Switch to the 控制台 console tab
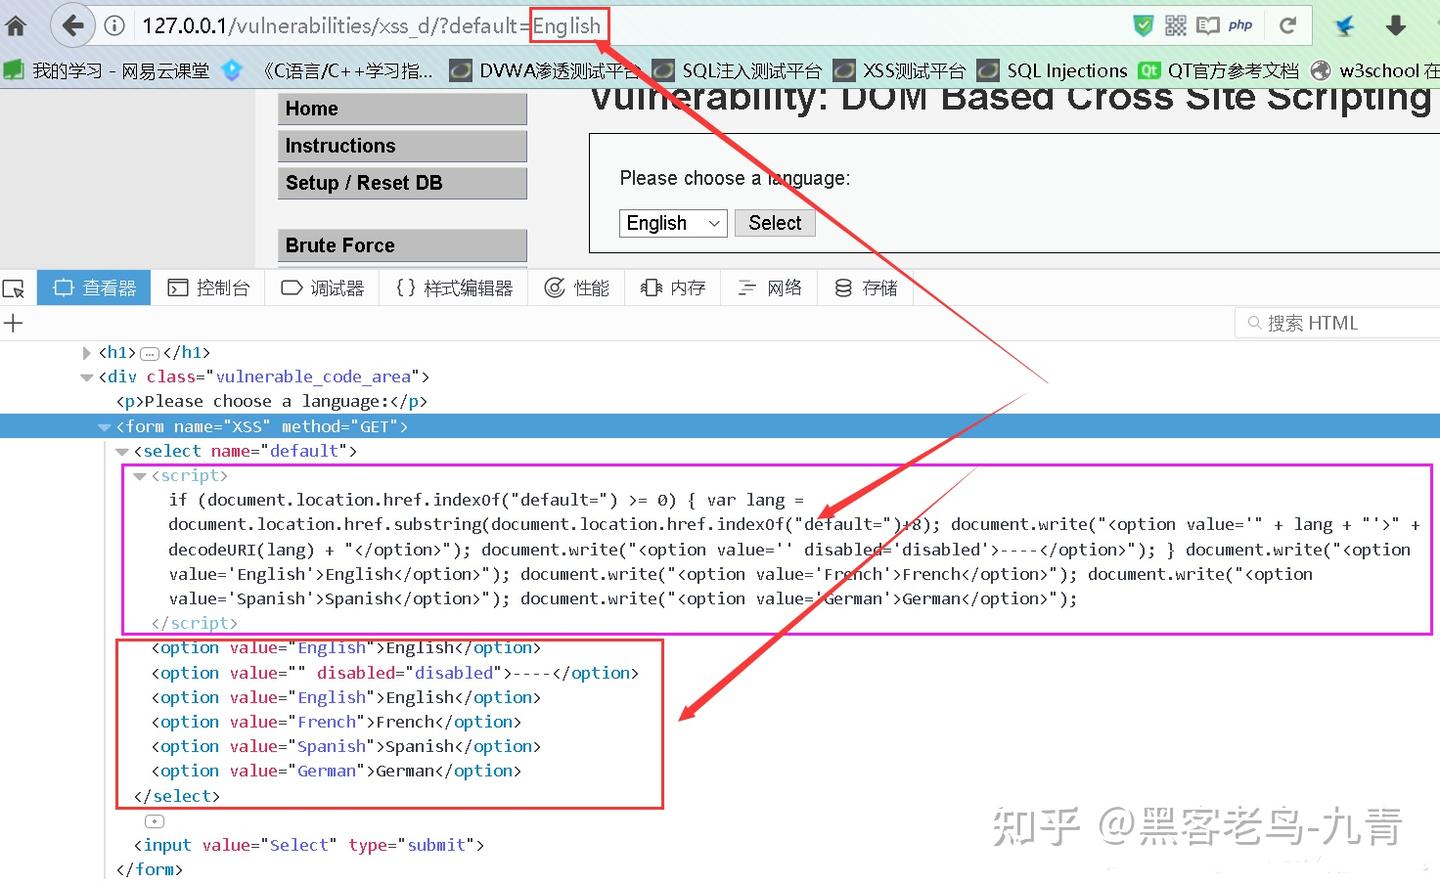Image resolution: width=1440 pixels, height=884 pixels. [208, 288]
